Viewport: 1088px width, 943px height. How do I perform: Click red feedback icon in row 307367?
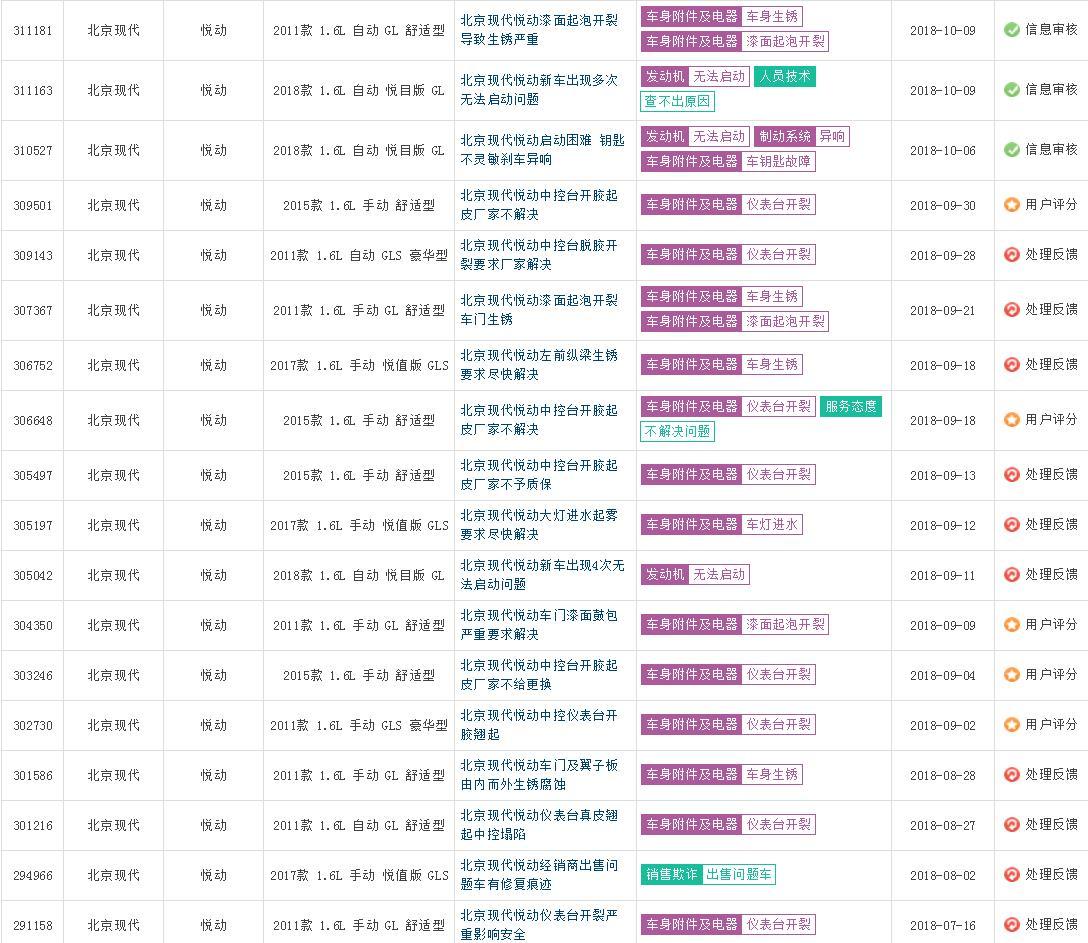point(1012,309)
